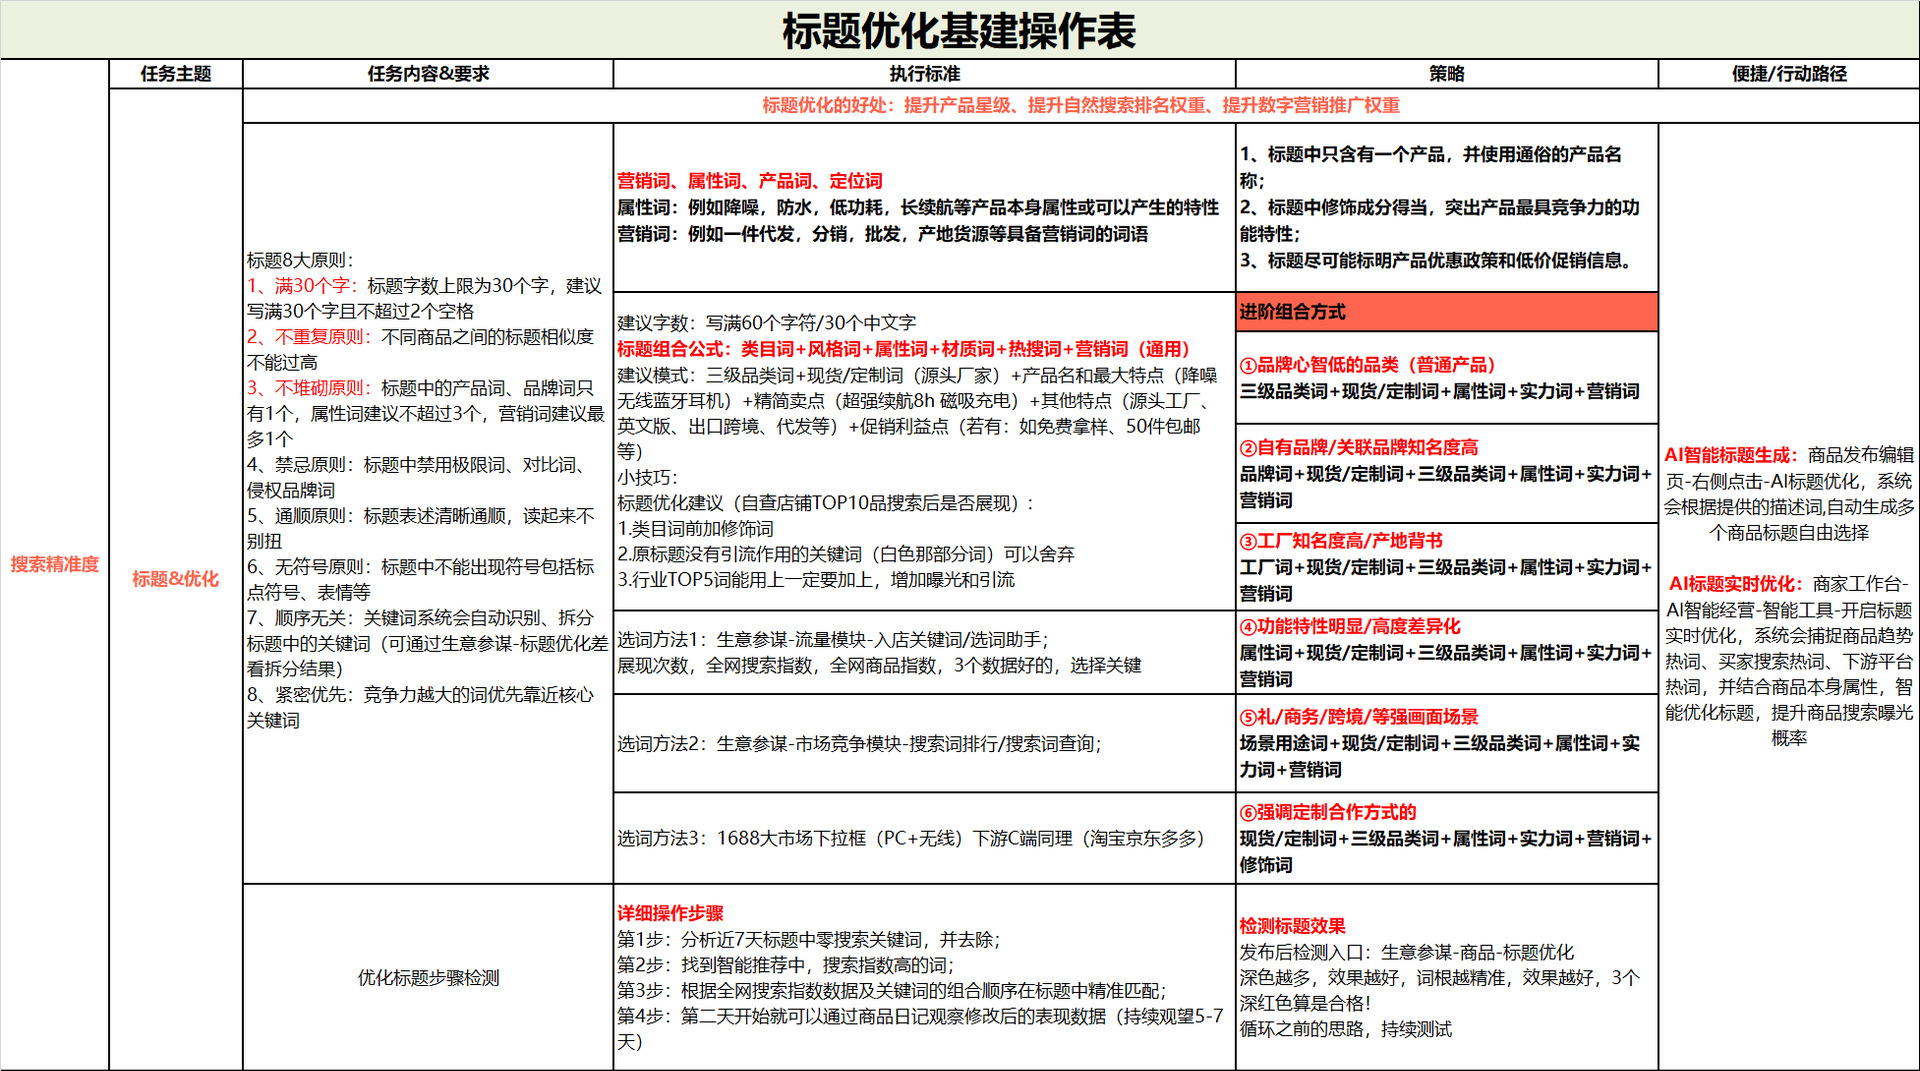Click the 标题8大原则 heading line
The height and width of the screenshot is (1071, 1920).
tap(300, 260)
